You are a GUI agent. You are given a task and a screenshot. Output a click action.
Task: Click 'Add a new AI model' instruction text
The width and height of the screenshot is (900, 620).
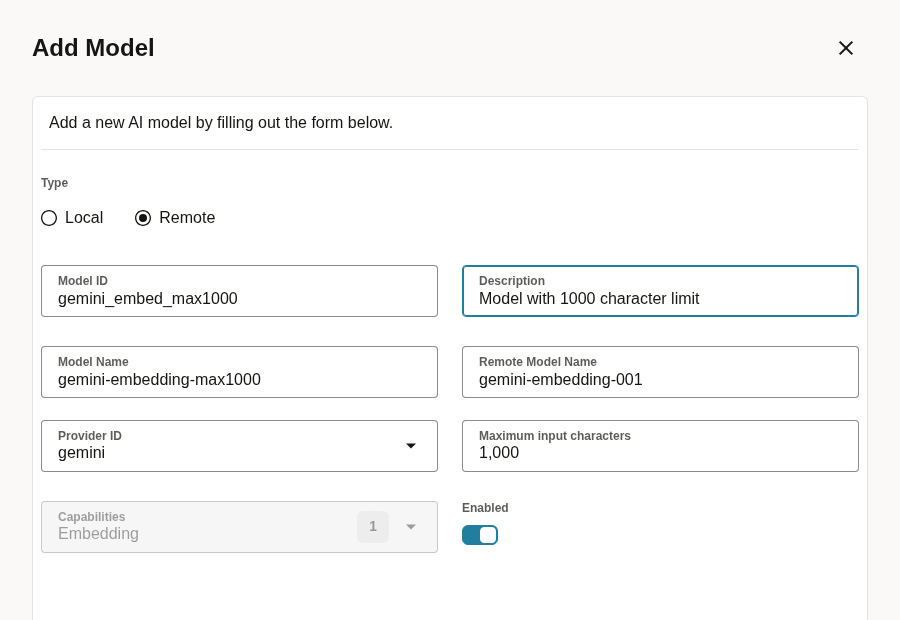coord(221,123)
